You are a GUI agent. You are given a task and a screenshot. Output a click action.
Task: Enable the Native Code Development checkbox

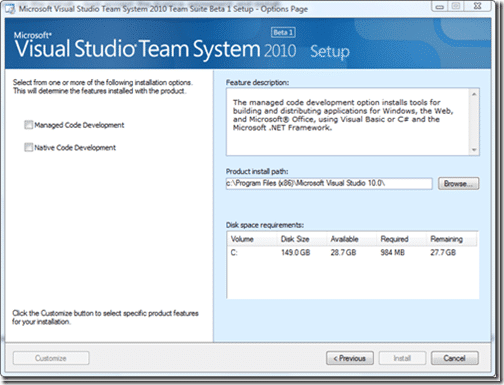pos(28,147)
